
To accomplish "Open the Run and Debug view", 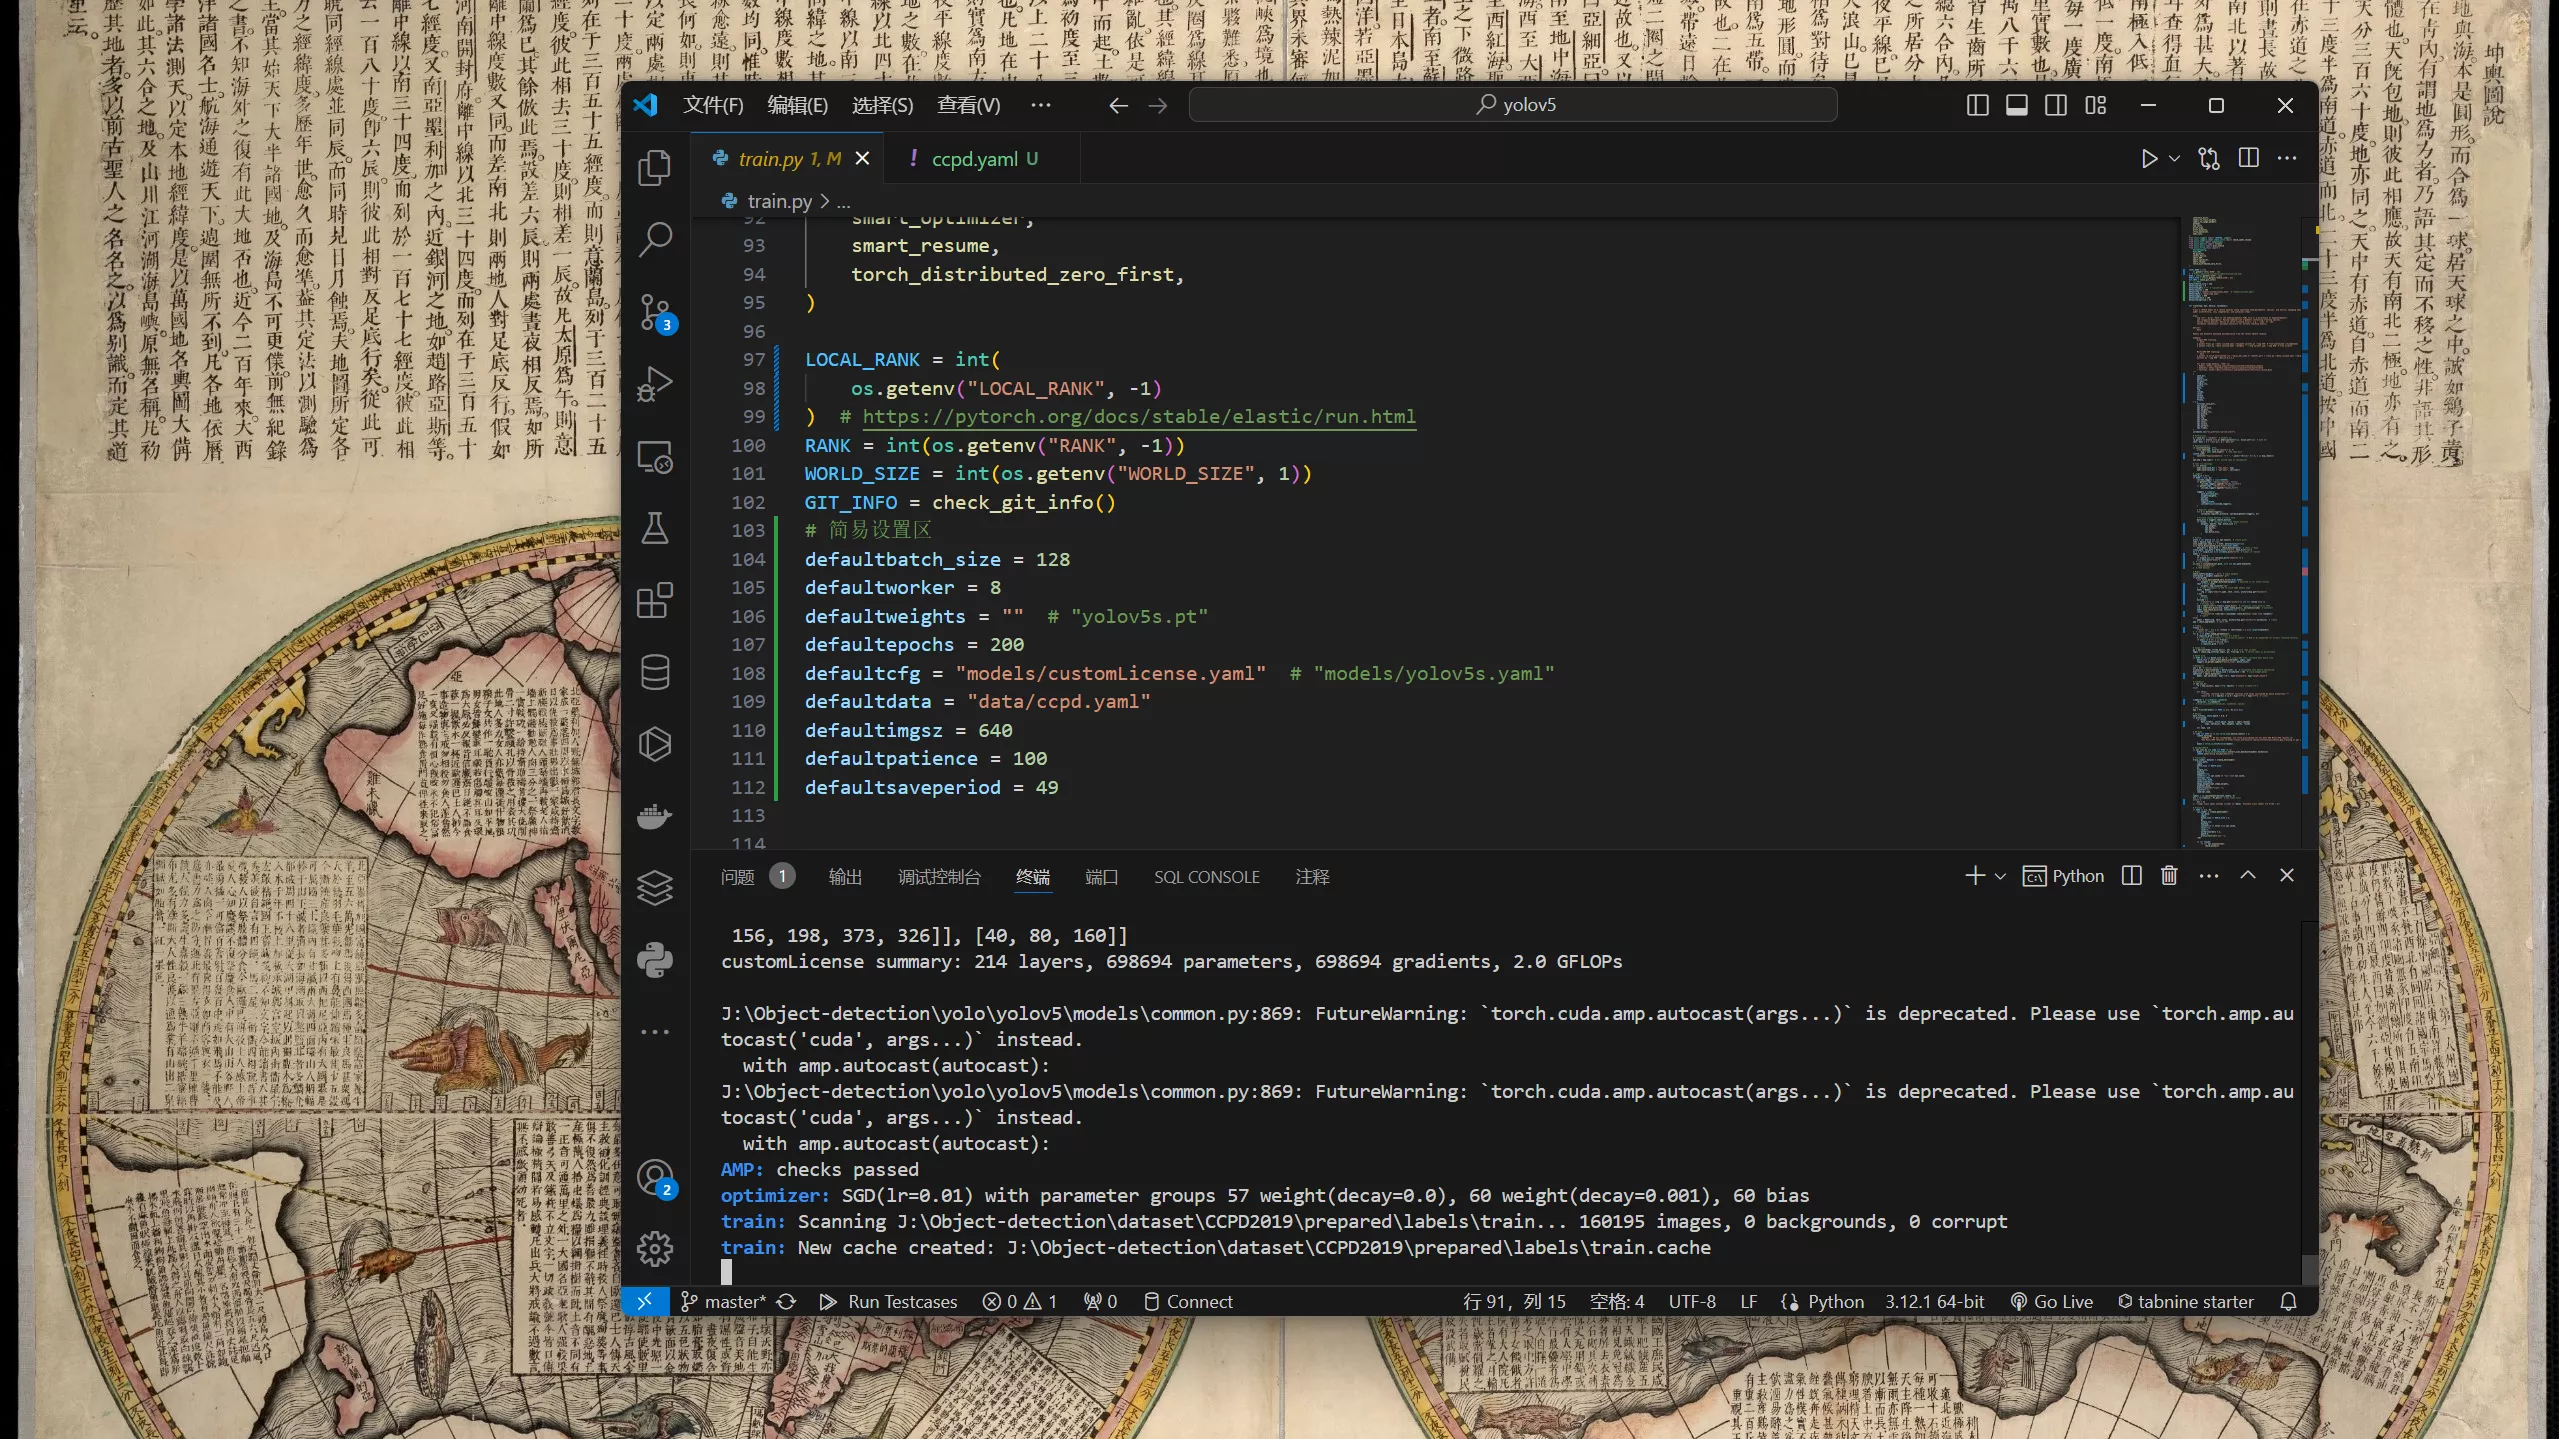I will 655,384.
